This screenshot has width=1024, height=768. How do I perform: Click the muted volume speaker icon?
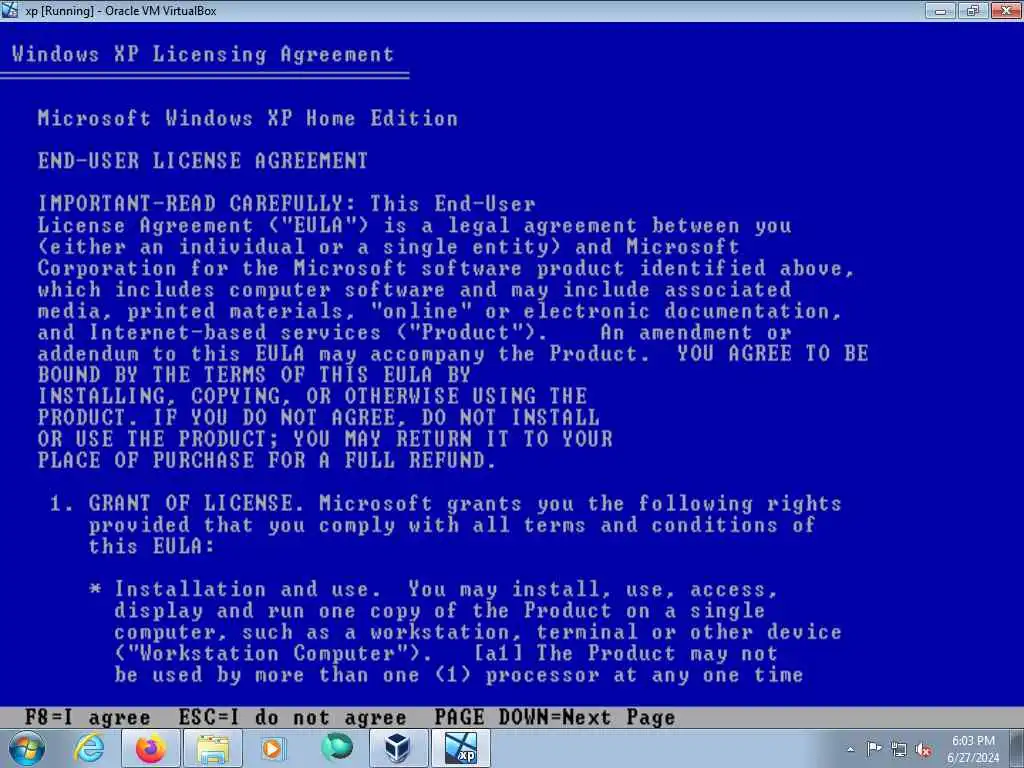pos(923,750)
